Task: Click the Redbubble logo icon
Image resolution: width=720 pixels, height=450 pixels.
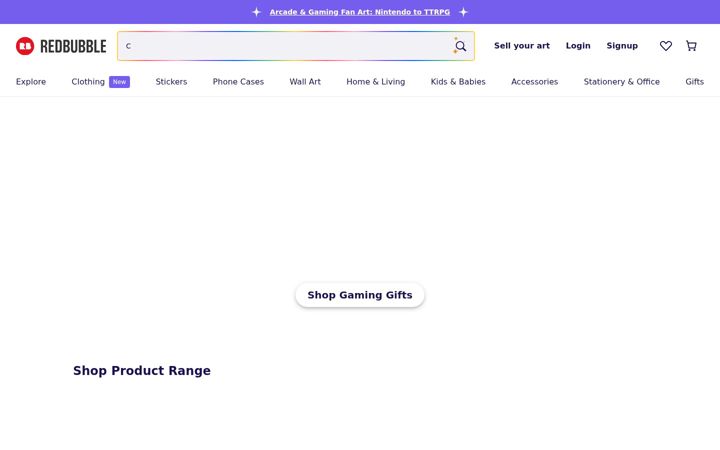Action: click(x=25, y=46)
